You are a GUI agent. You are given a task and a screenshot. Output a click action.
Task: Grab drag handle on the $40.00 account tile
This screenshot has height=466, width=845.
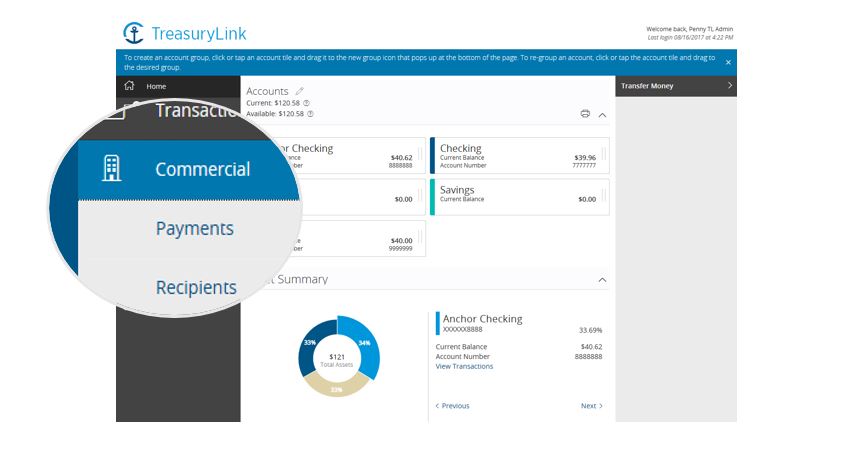(x=420, y=237)
